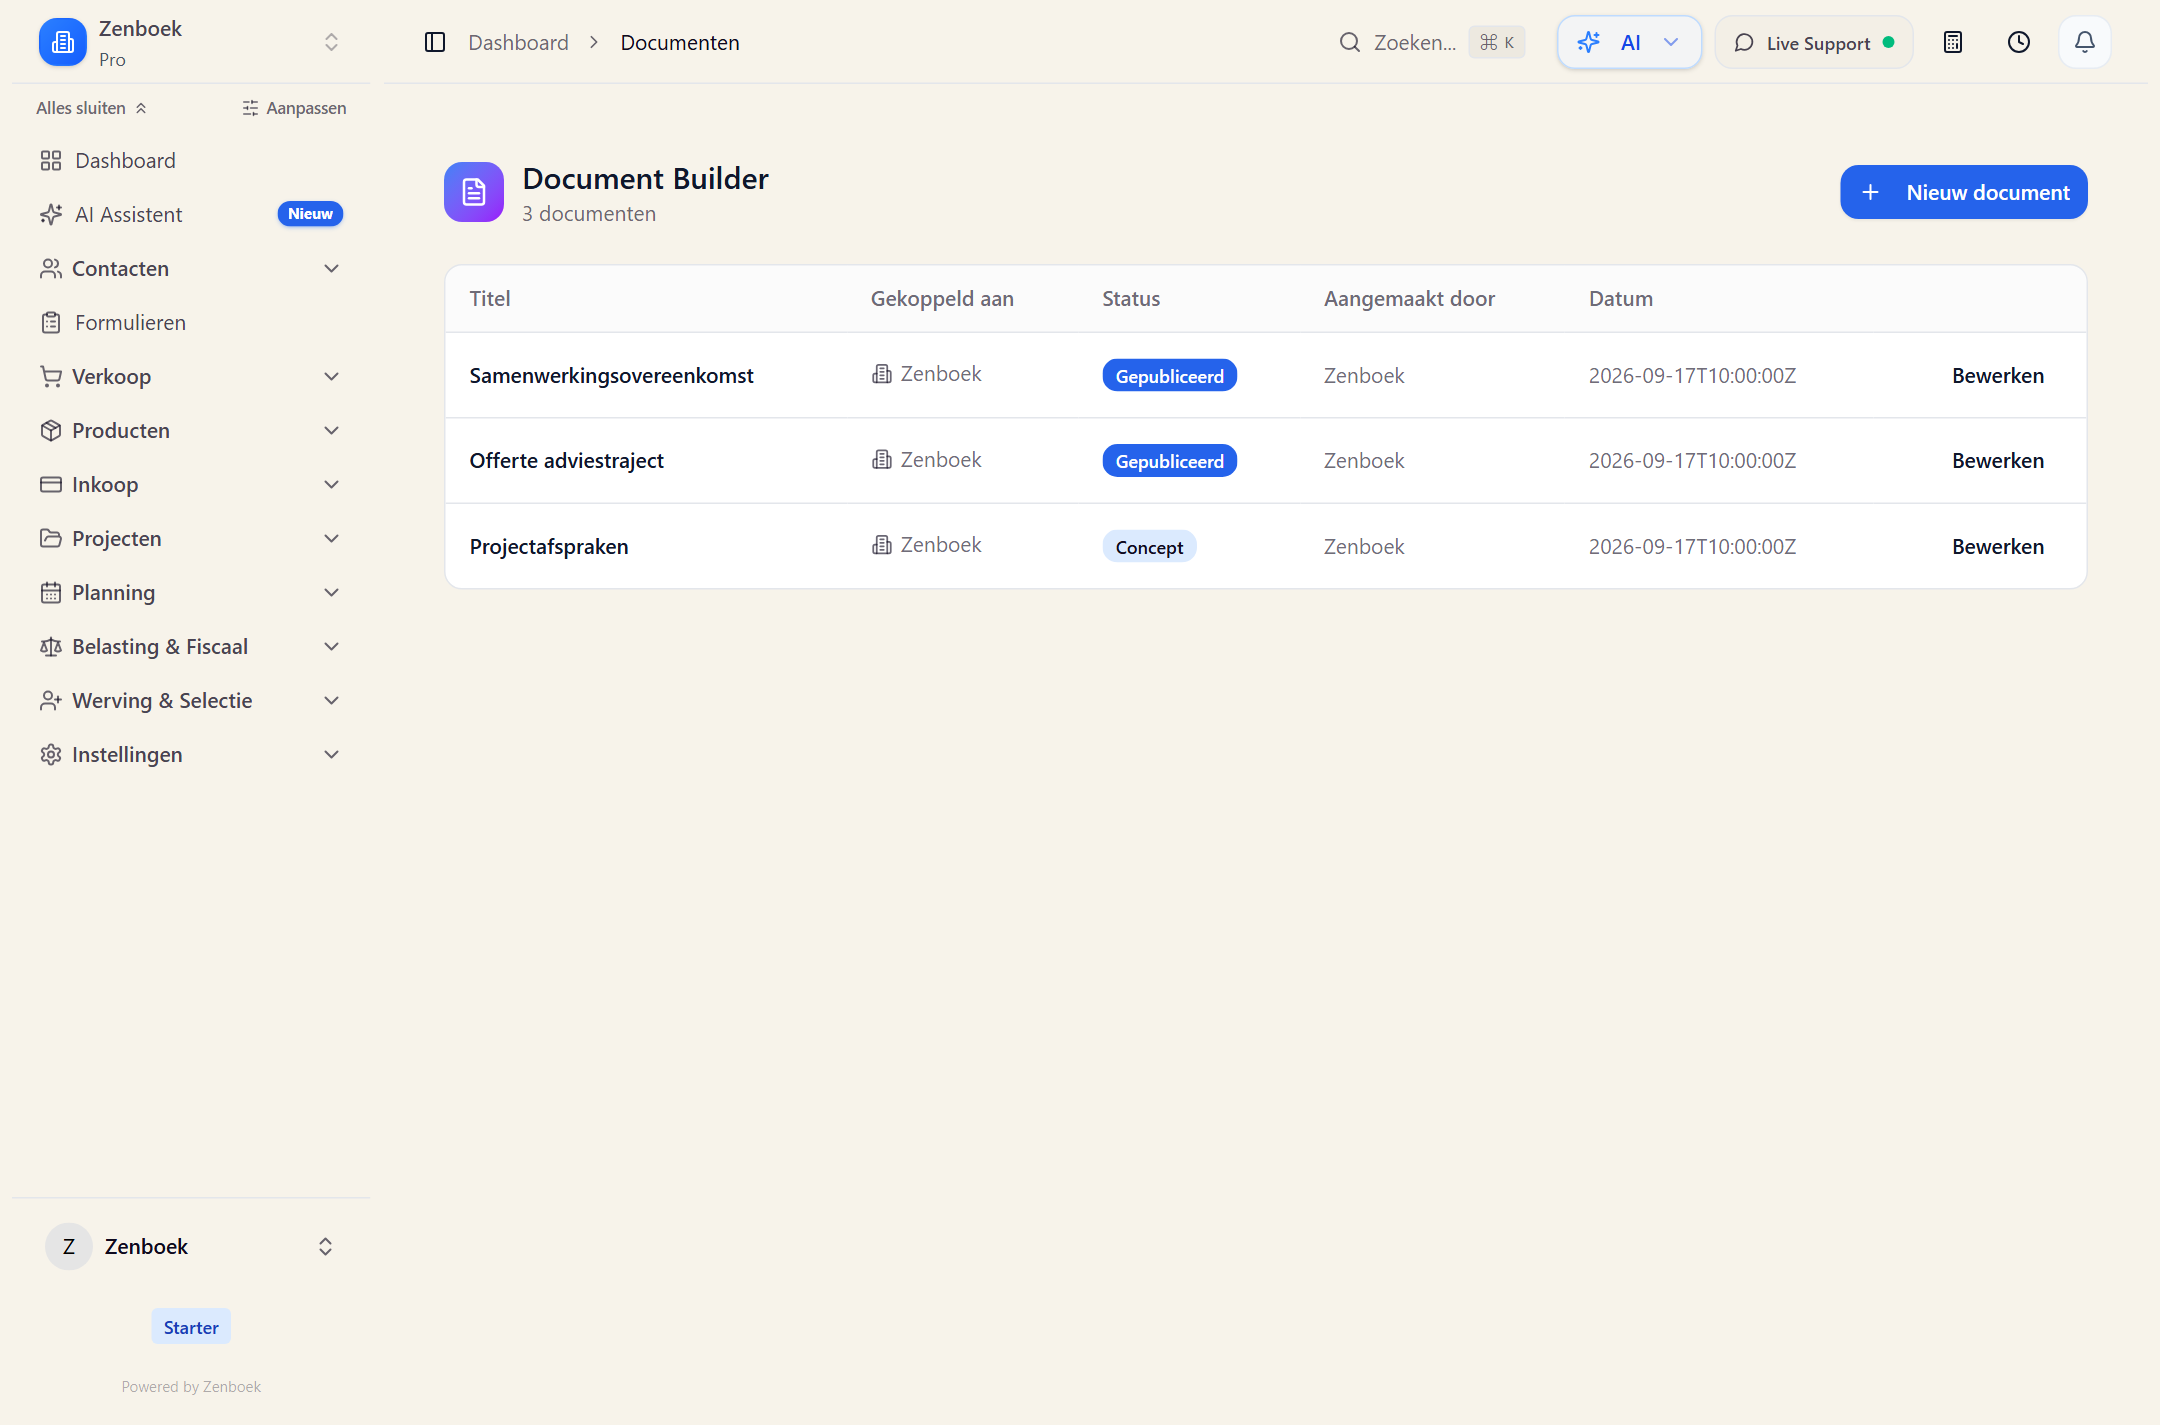The image size is (2160, 1425).
Task: Click Bewerken for Samenwerkingsovereenkomst
Action: pos(1997,375)
